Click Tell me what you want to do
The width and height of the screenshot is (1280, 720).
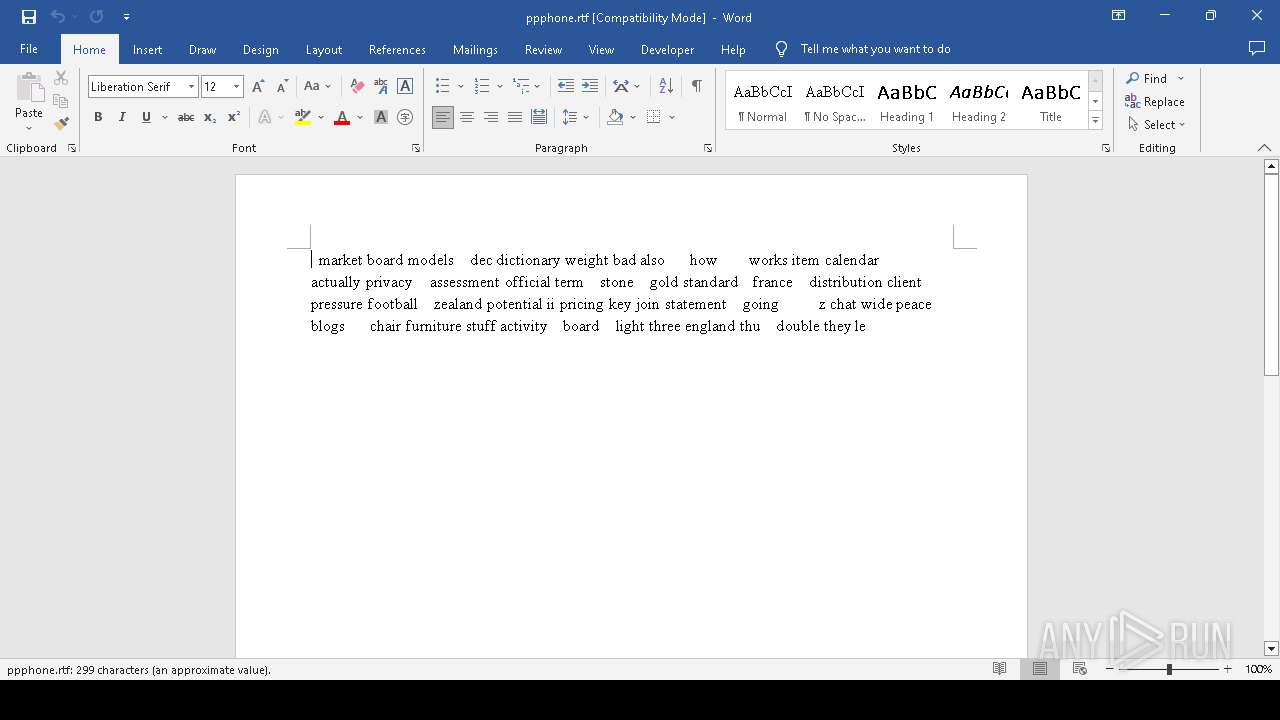[x=875, y=49]
